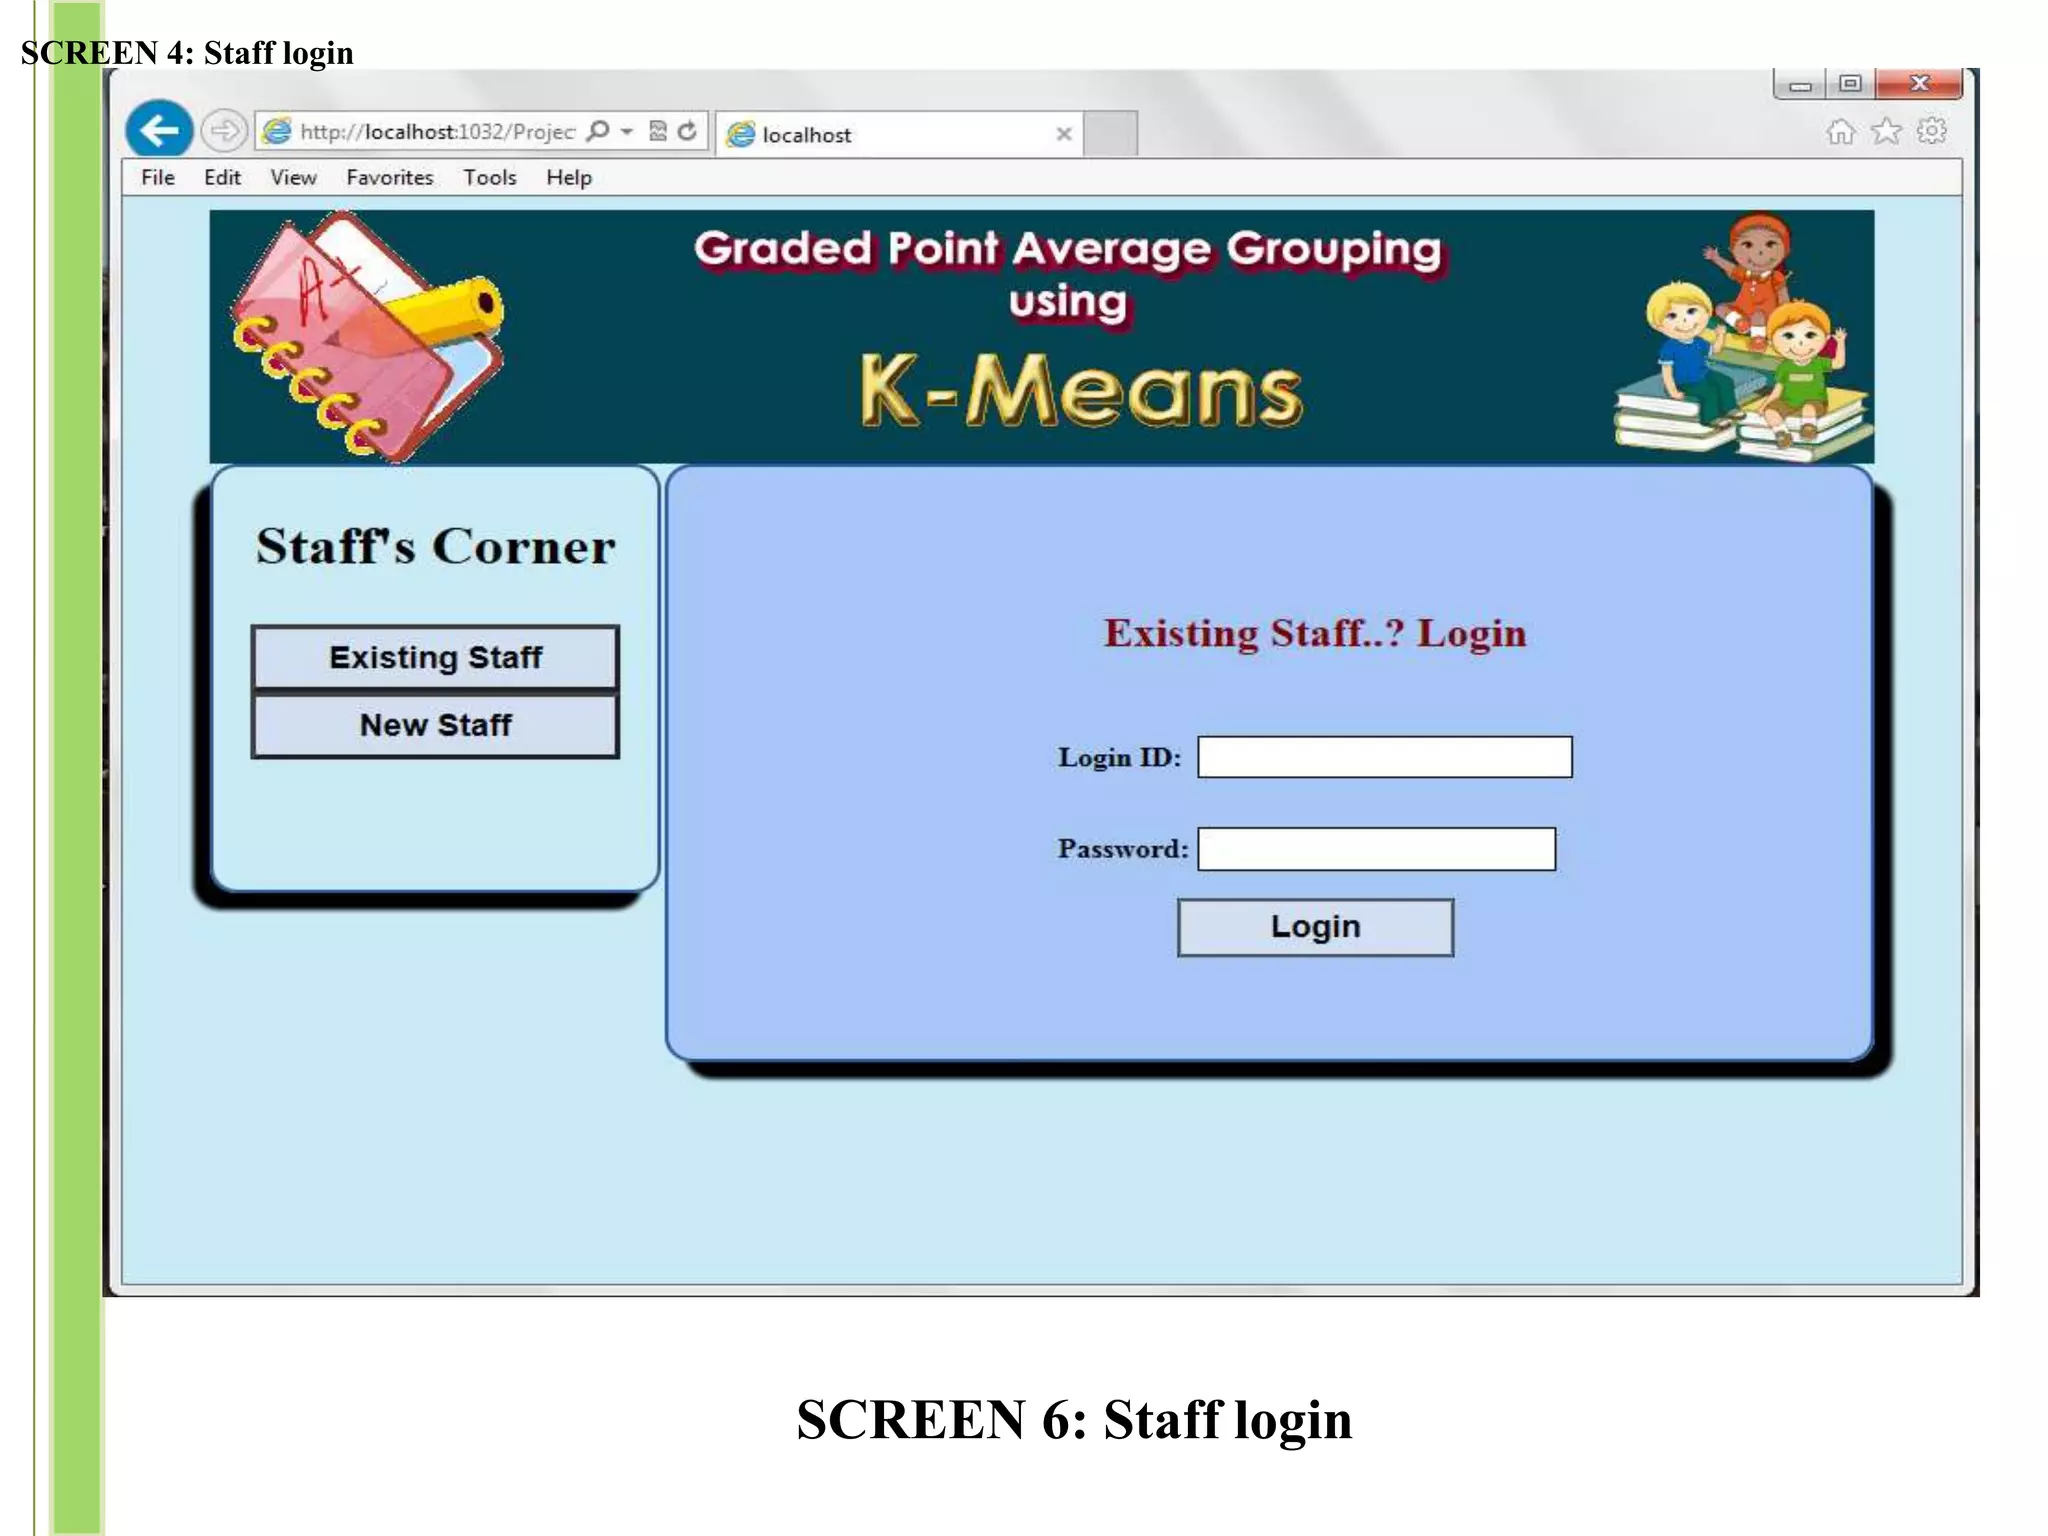Focus the Password input field

[x=1377, y=849]
